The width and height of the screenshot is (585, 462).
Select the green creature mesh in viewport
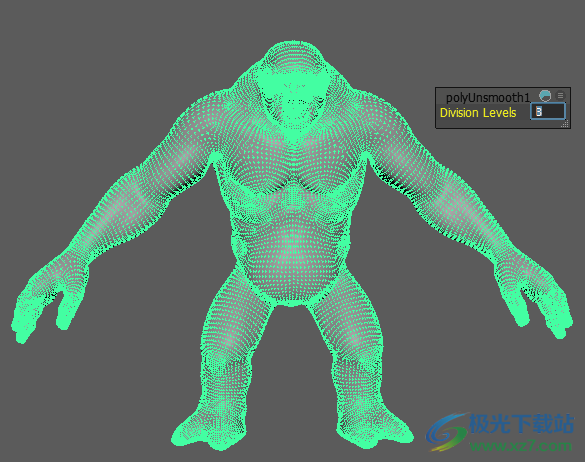tap(293, 246)
